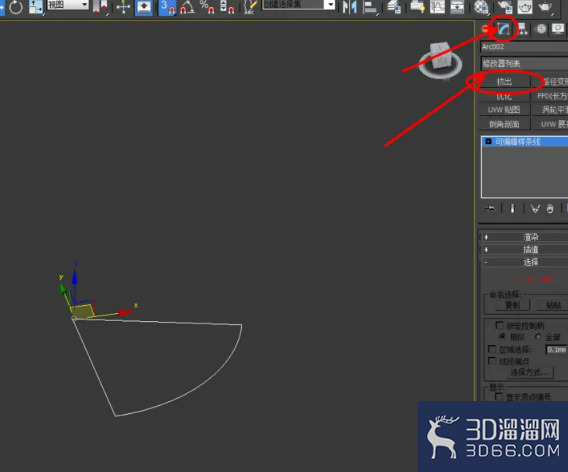Select the 全部 radio button
This screenshot has width=568, height=472.
coord(538,337)
